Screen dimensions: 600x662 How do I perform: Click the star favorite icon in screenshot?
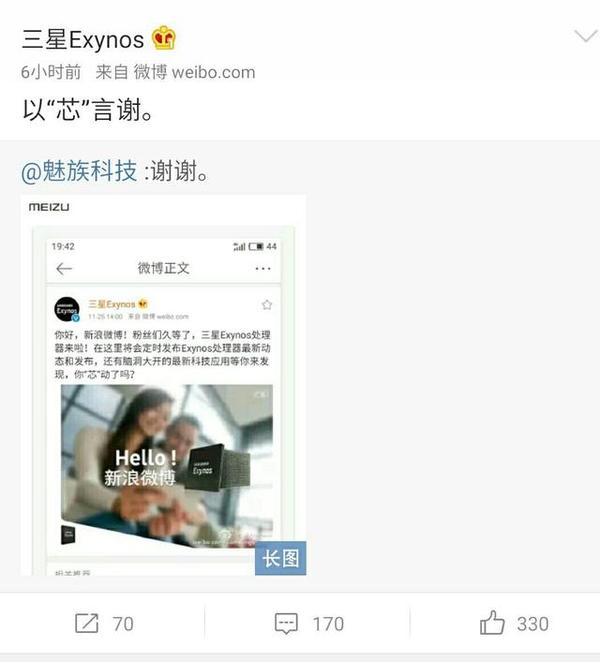pos(266,304)
